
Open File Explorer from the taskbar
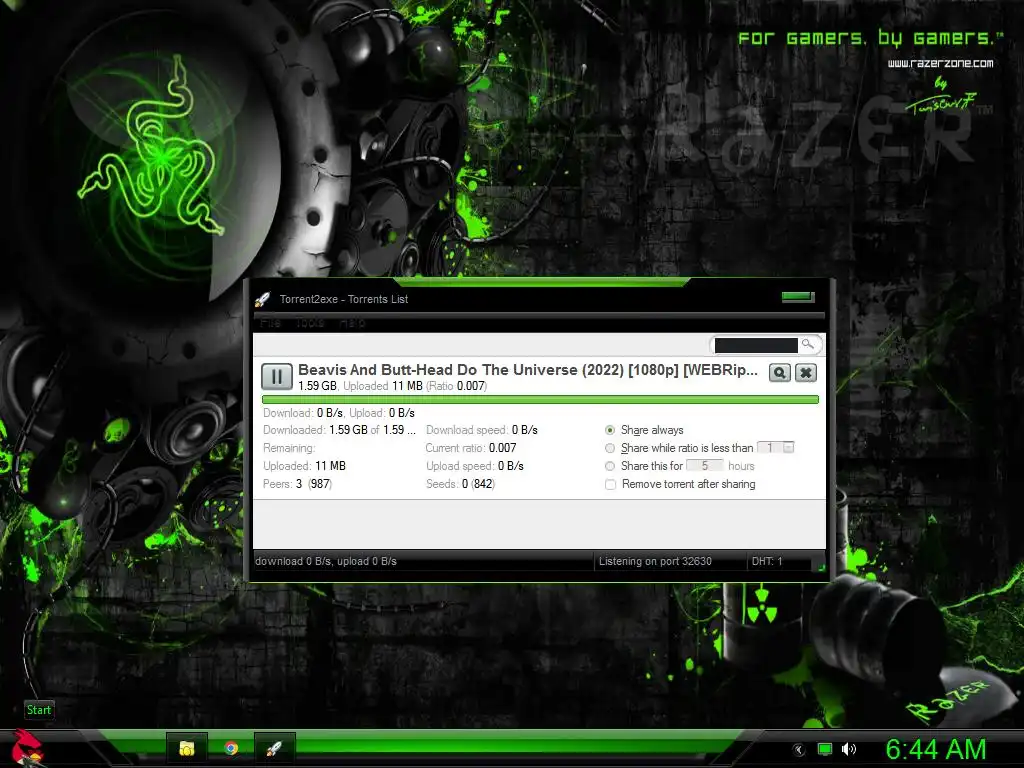187,748
